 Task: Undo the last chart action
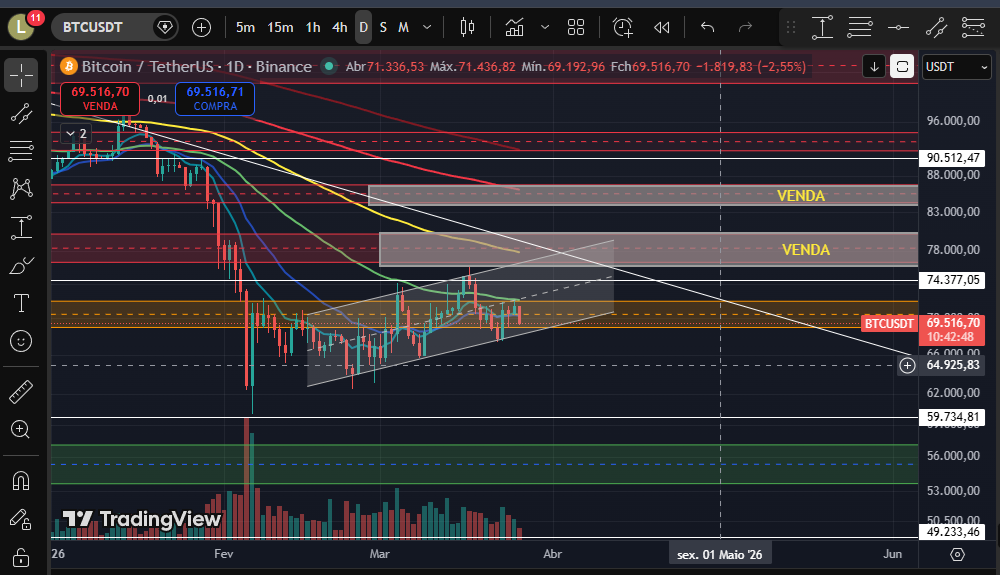pyautogui.click(x=707, y=27)
